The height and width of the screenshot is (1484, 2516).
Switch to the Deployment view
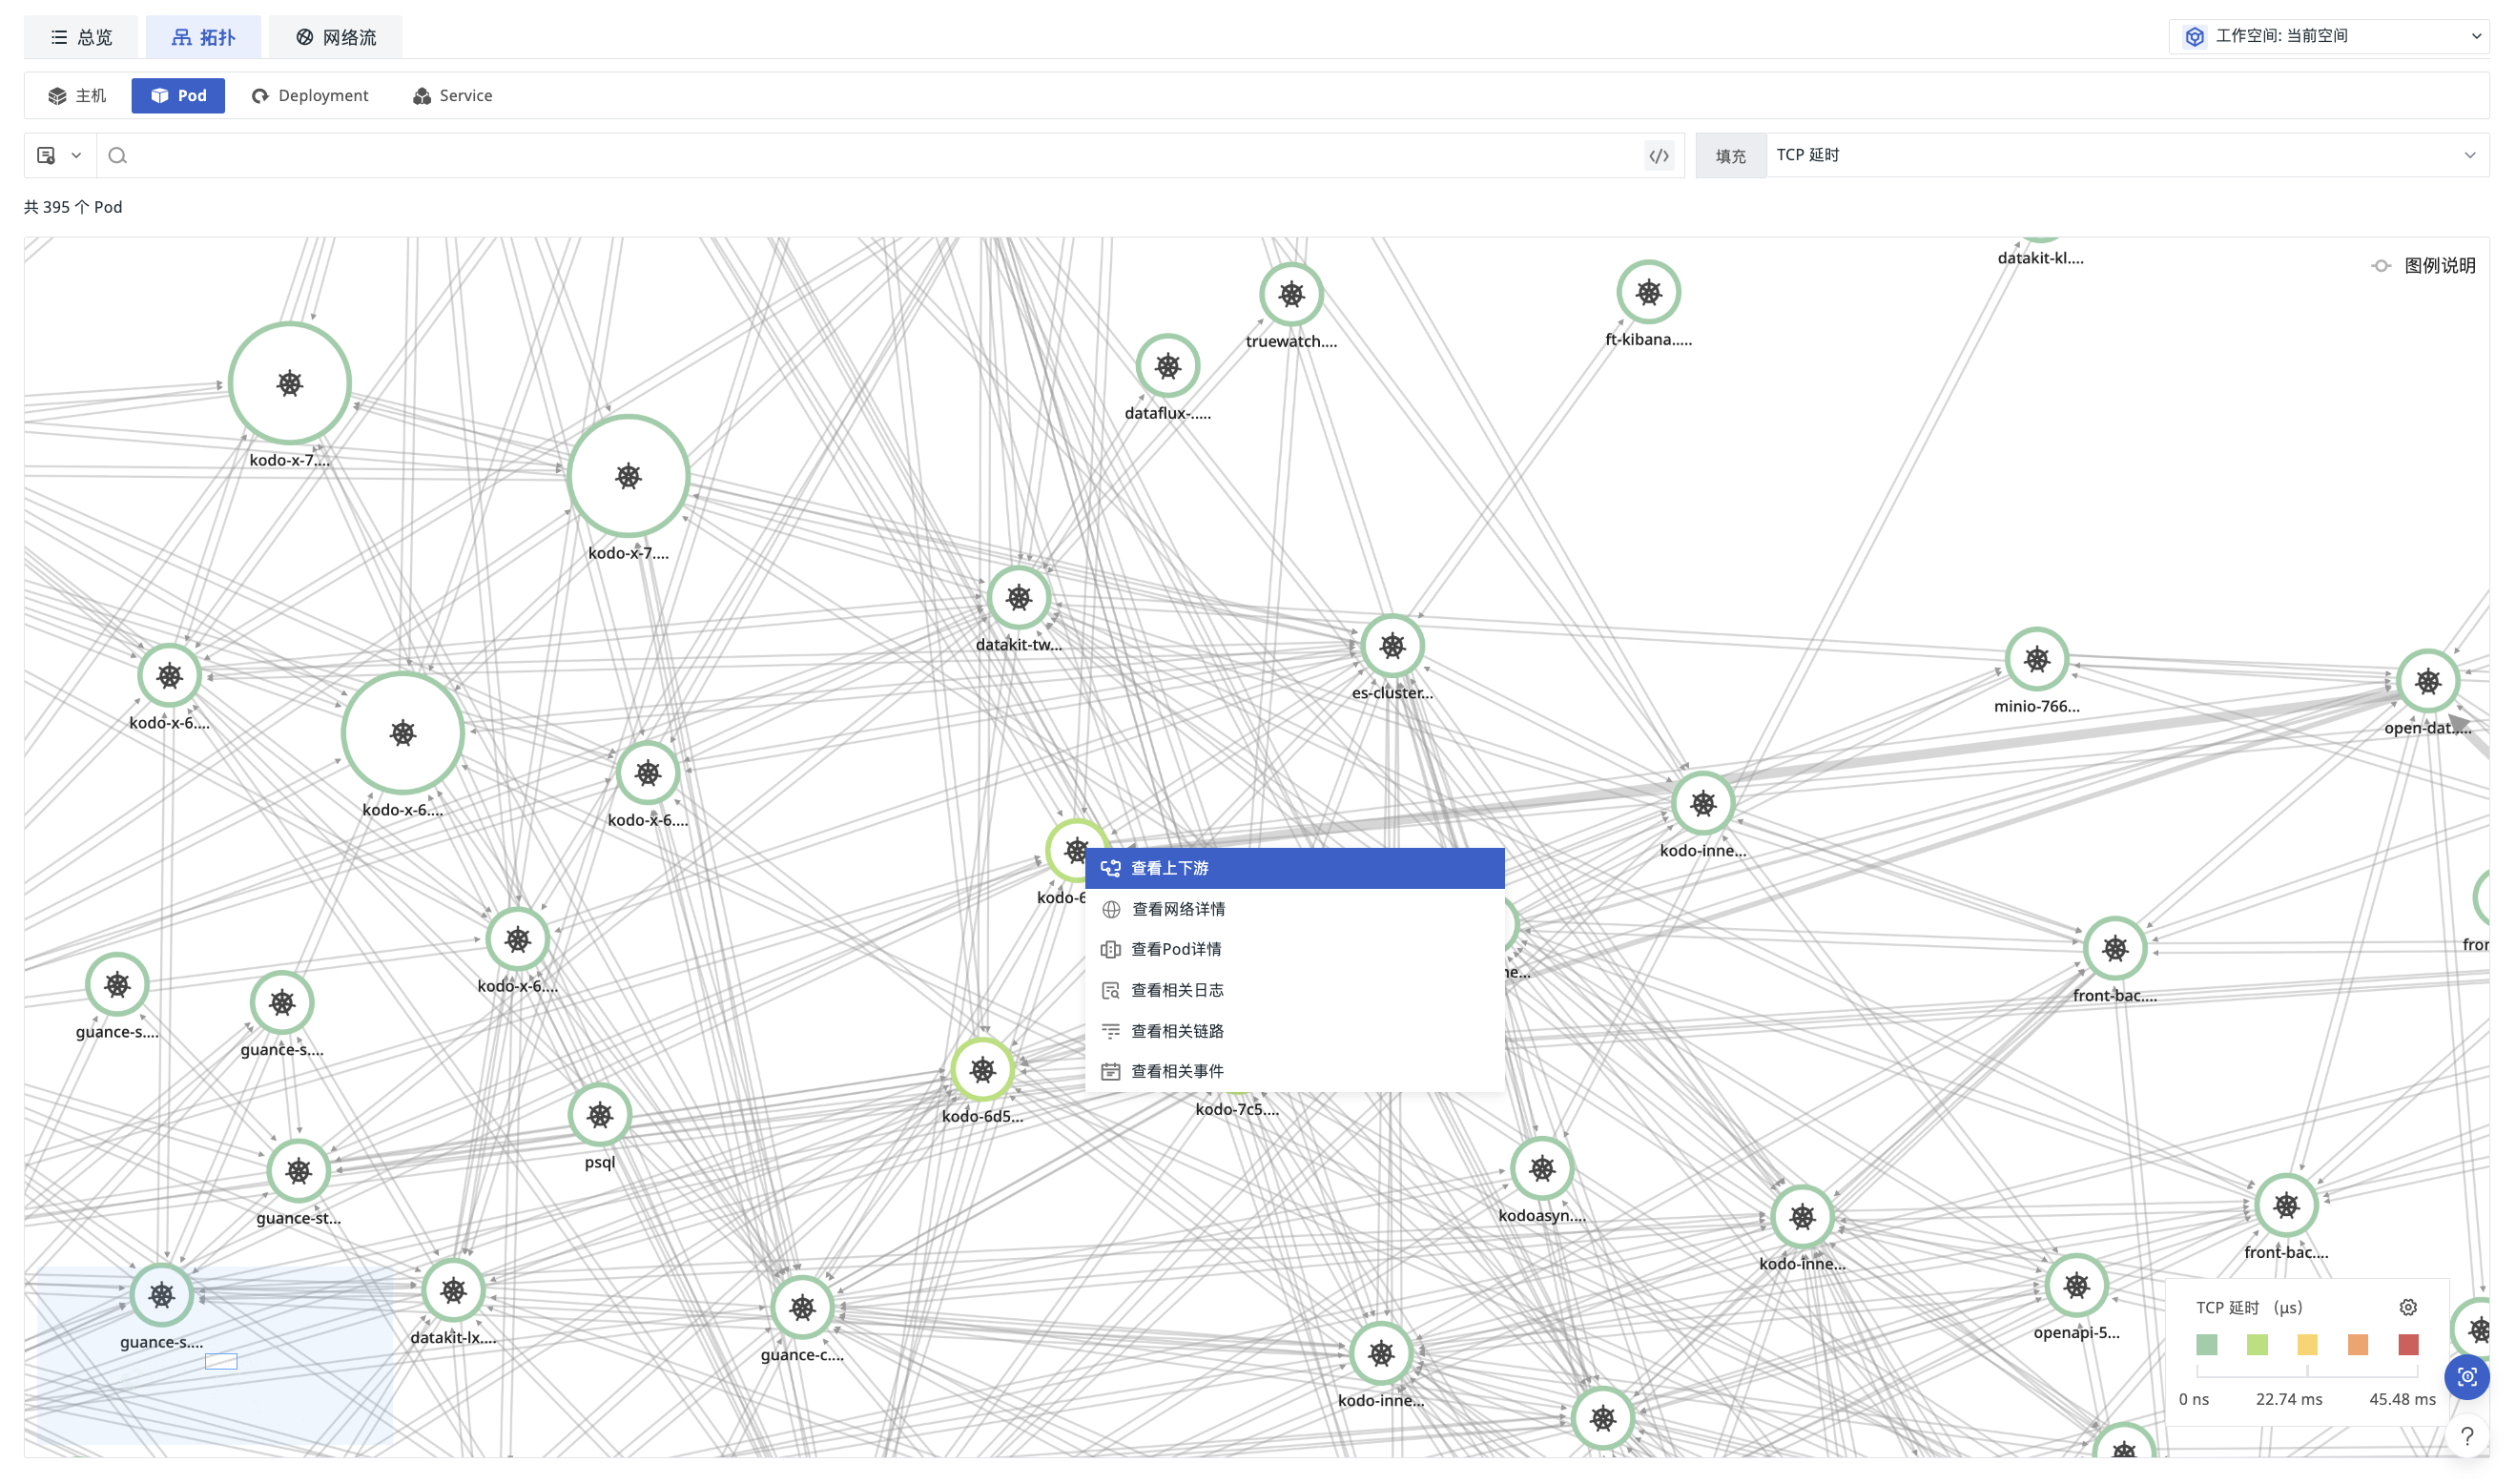click(310, 95)
